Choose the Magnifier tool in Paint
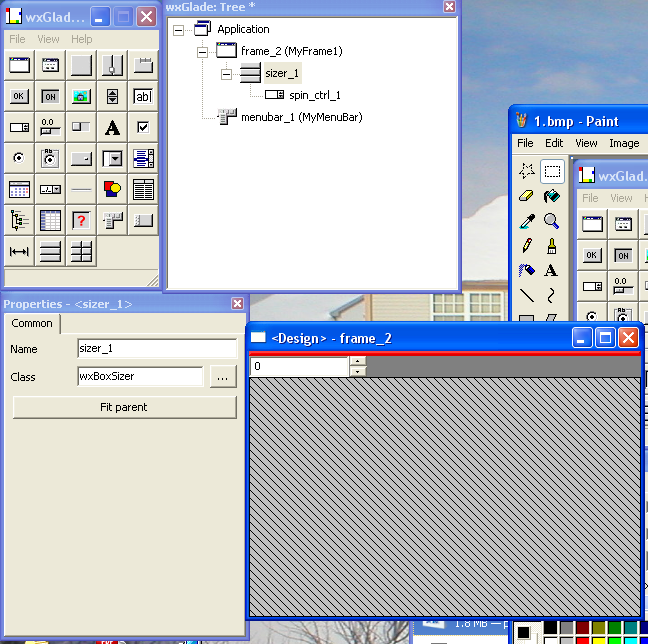The height and width of the screenshot is (644, 648). 551,221
